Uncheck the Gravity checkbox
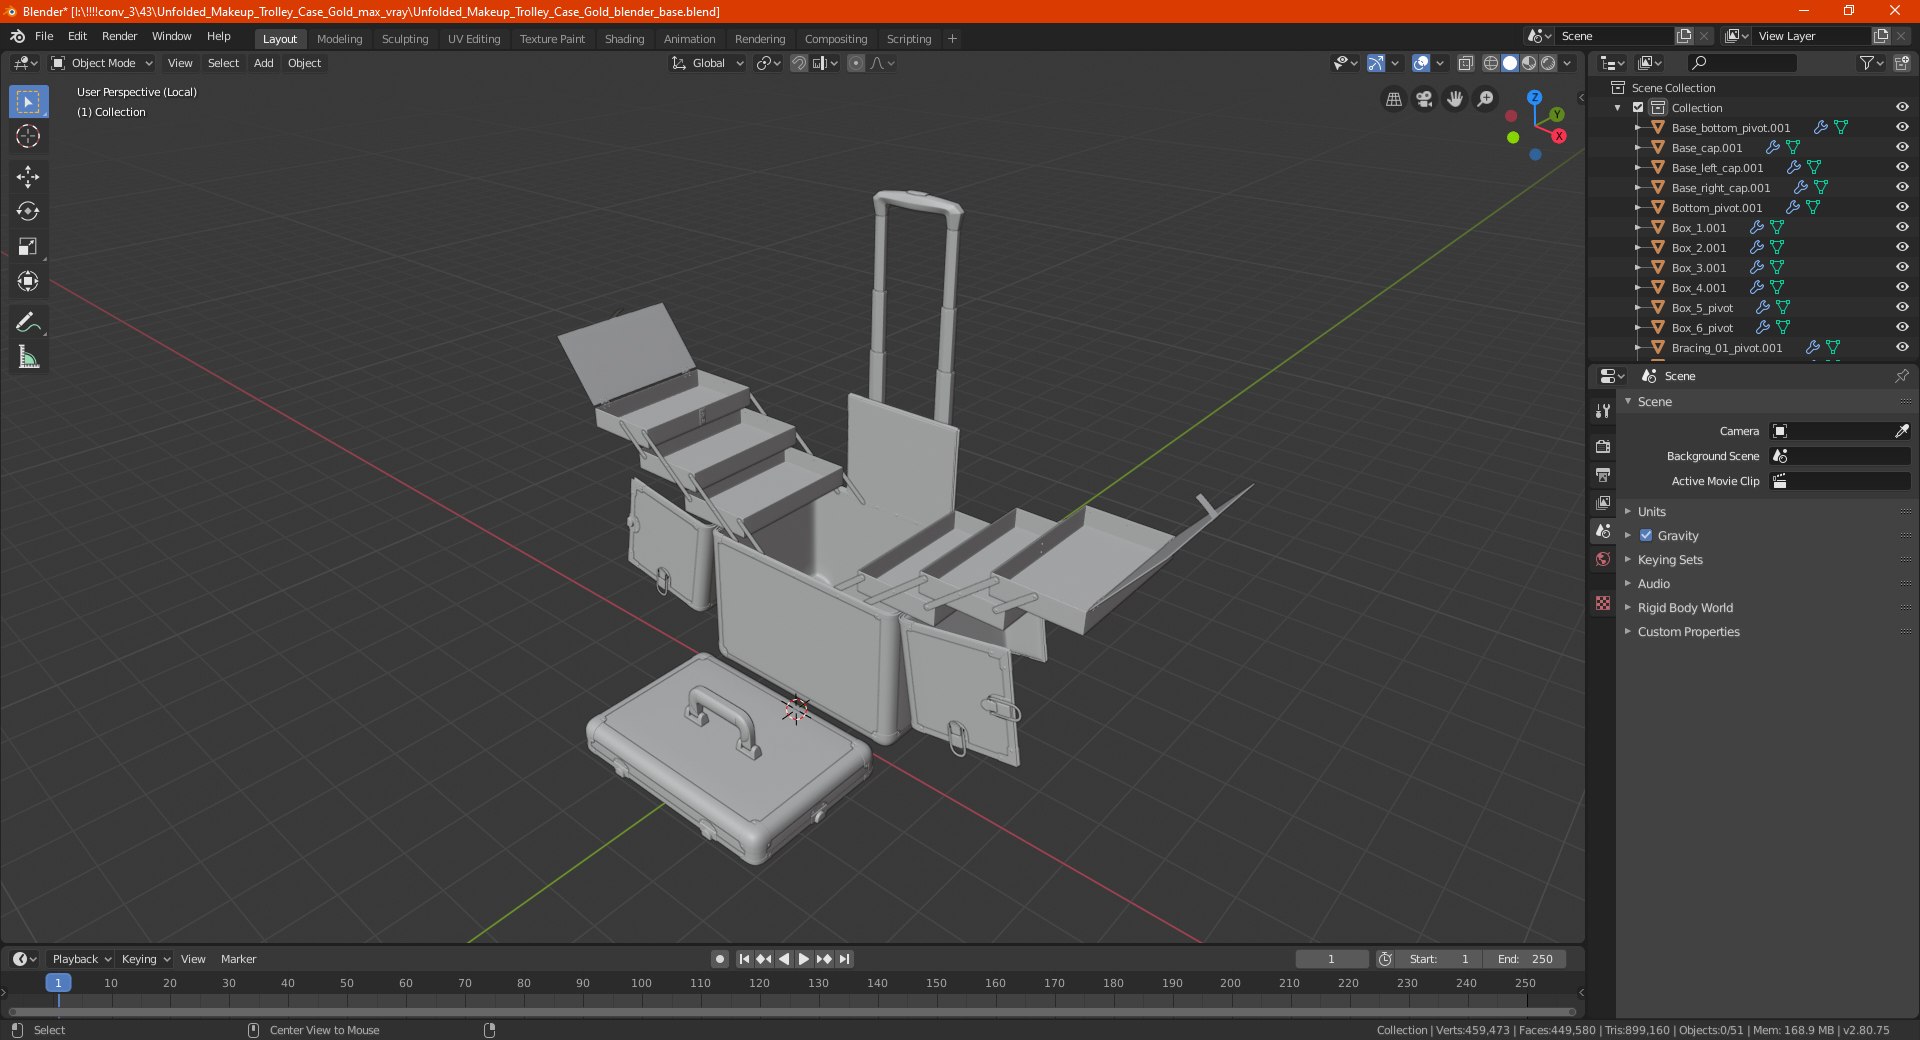1920x1040 pixels. pyautogui.click(x=1646, y=536)
